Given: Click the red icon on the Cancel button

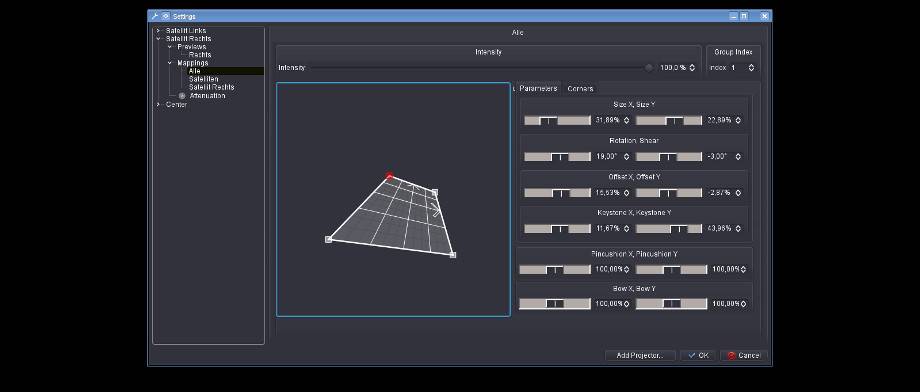Looking at the screenshot, I should (731, 356).
